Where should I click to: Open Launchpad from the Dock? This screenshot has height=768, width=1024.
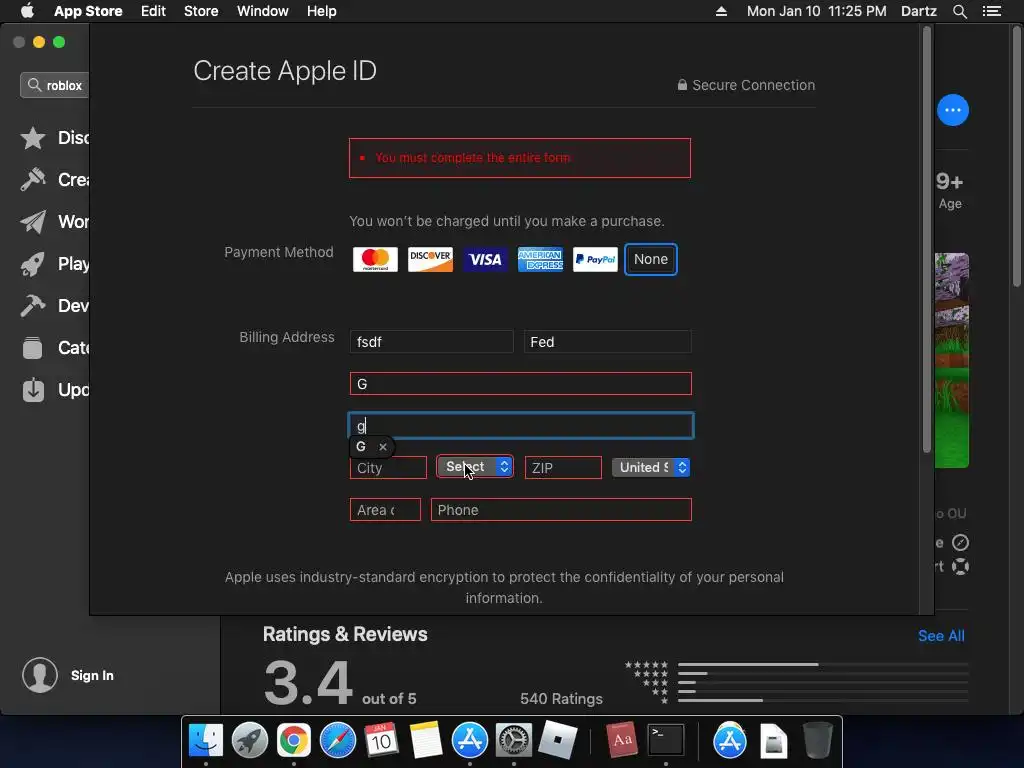(249, 740)
